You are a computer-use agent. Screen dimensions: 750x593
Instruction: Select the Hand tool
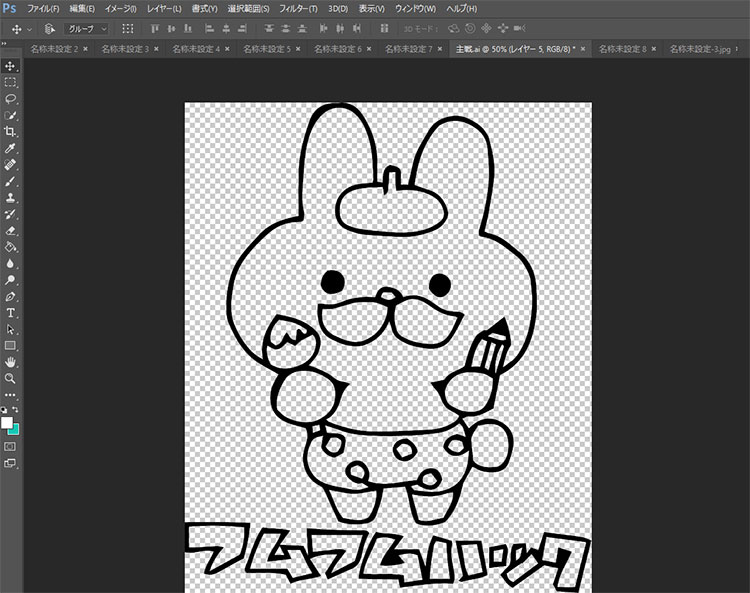10,362
